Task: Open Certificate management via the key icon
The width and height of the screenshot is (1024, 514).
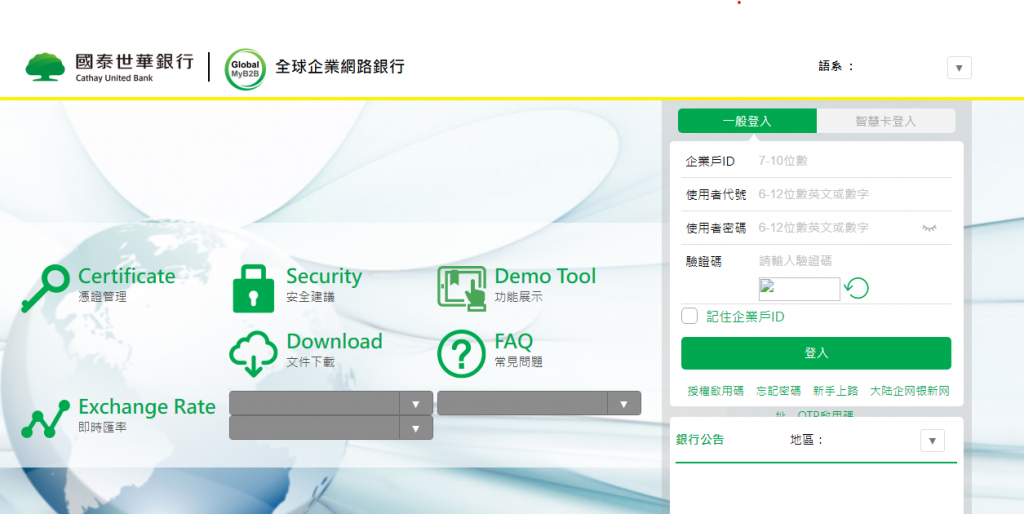Action: point(45,288)
